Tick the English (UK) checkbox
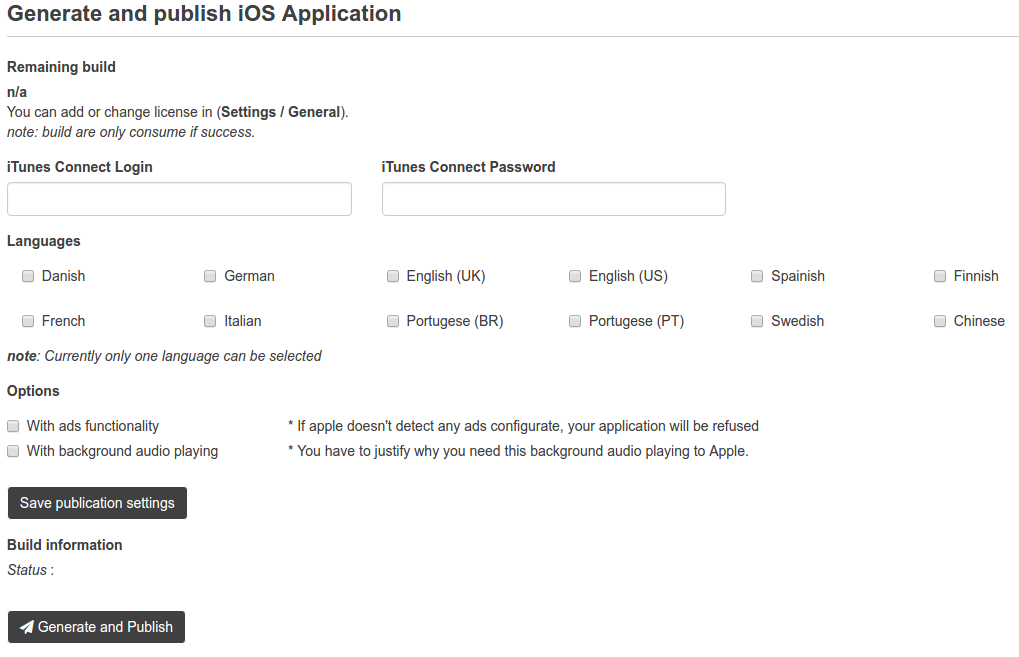Screen dimensions: 1019x657 point(393,276)
